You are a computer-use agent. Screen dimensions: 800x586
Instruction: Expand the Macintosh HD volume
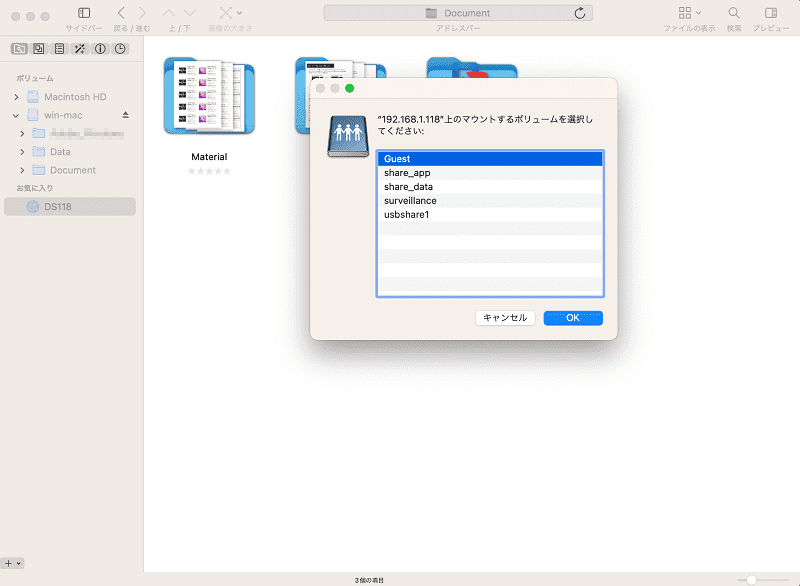point(16,97)
